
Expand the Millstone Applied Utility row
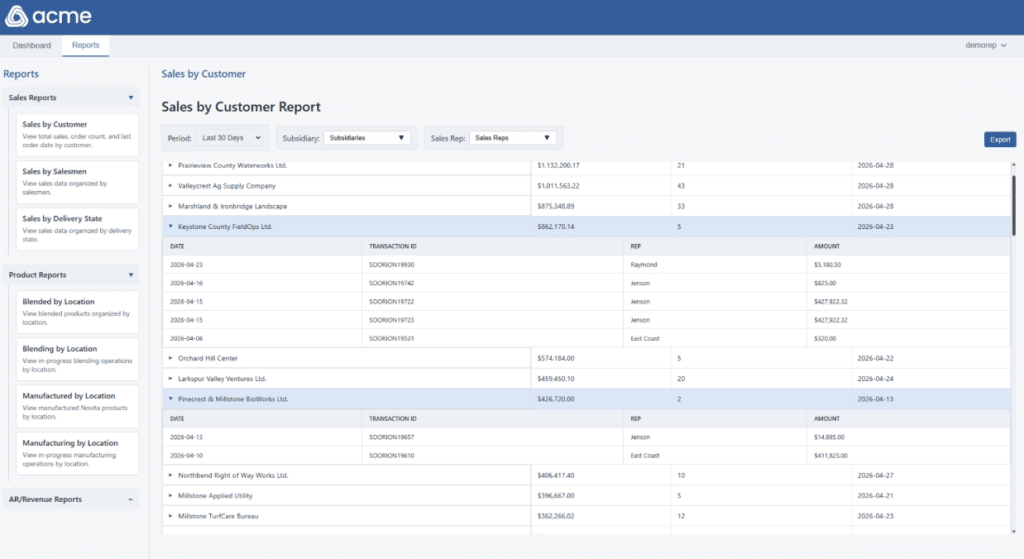coord(170,496)
